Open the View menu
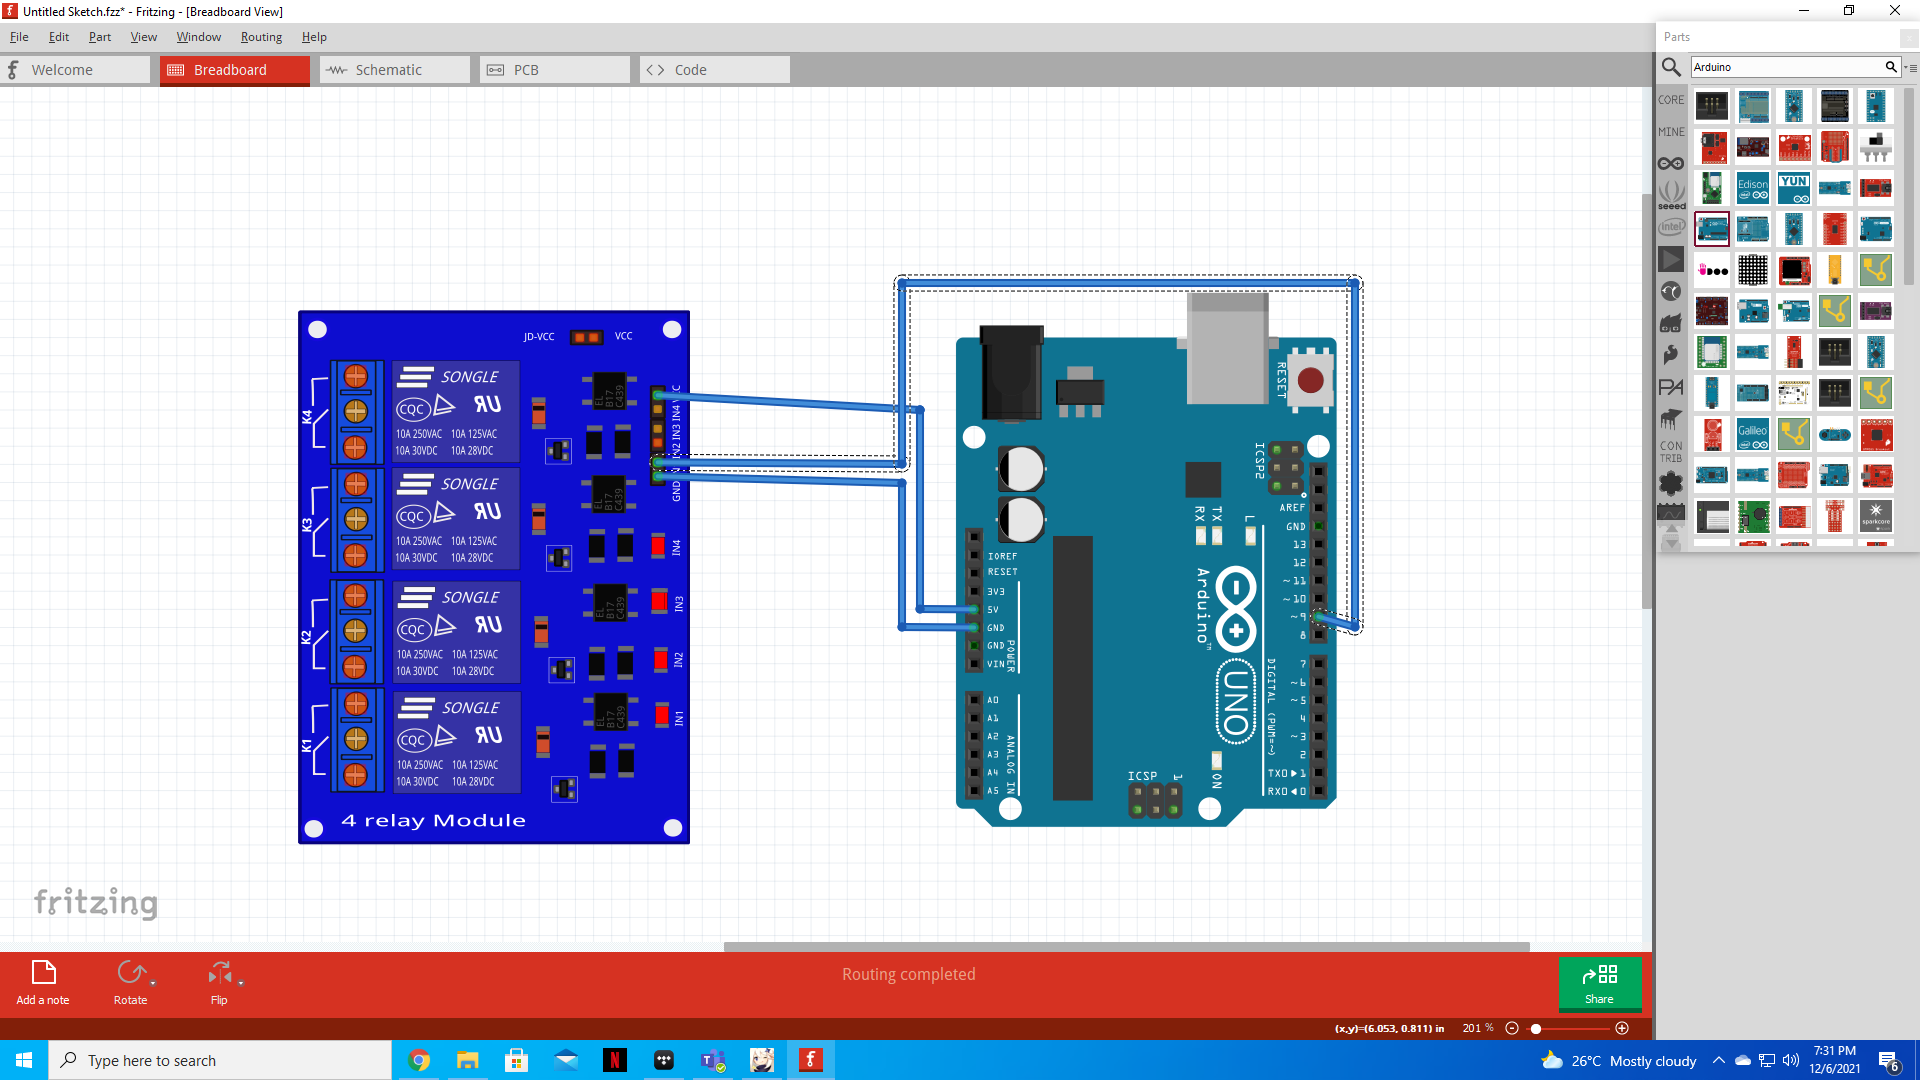This screenshot has width=1920, height=1080. [x=144, y=37]
